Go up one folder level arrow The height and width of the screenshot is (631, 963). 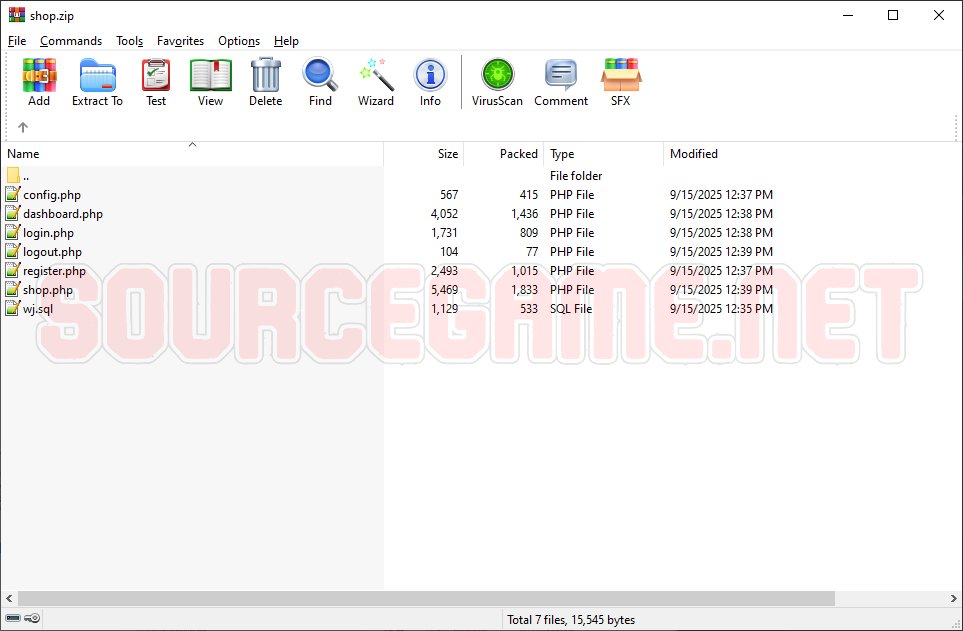[x=23, y=127]
